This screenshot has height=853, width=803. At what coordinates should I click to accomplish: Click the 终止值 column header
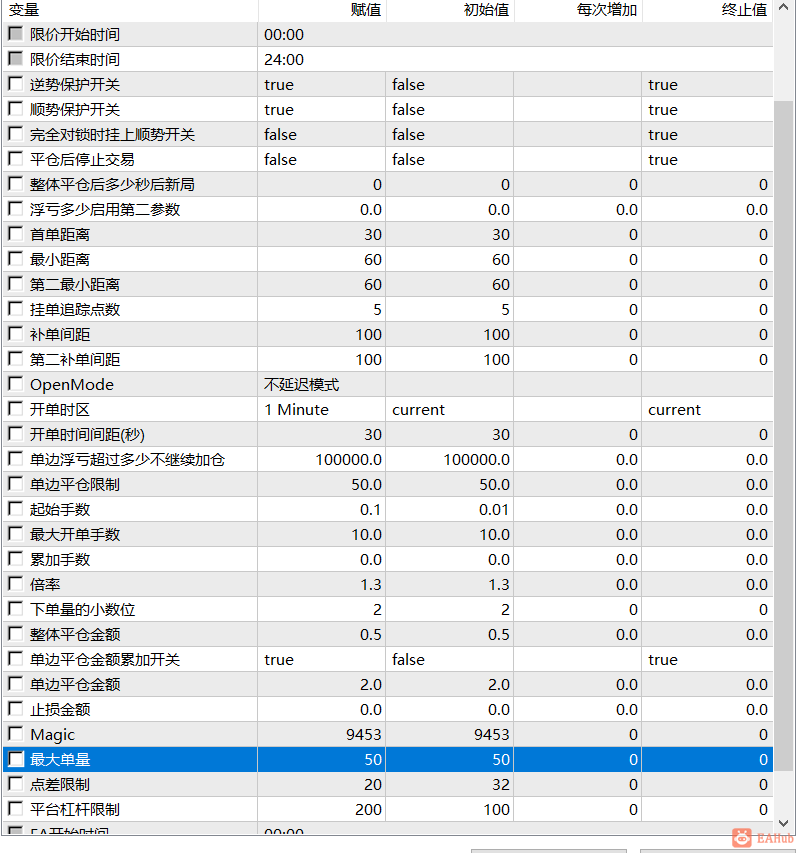coord(708,10)
